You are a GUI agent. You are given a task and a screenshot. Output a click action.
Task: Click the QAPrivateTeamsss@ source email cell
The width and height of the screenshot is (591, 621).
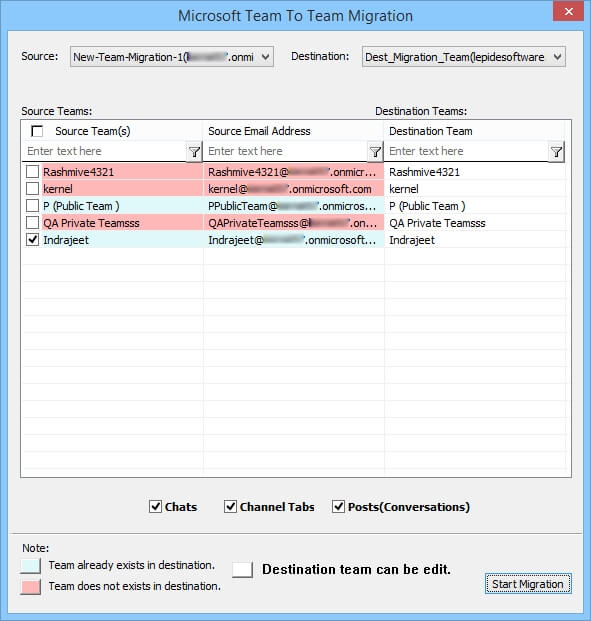(x=294, y=223)
